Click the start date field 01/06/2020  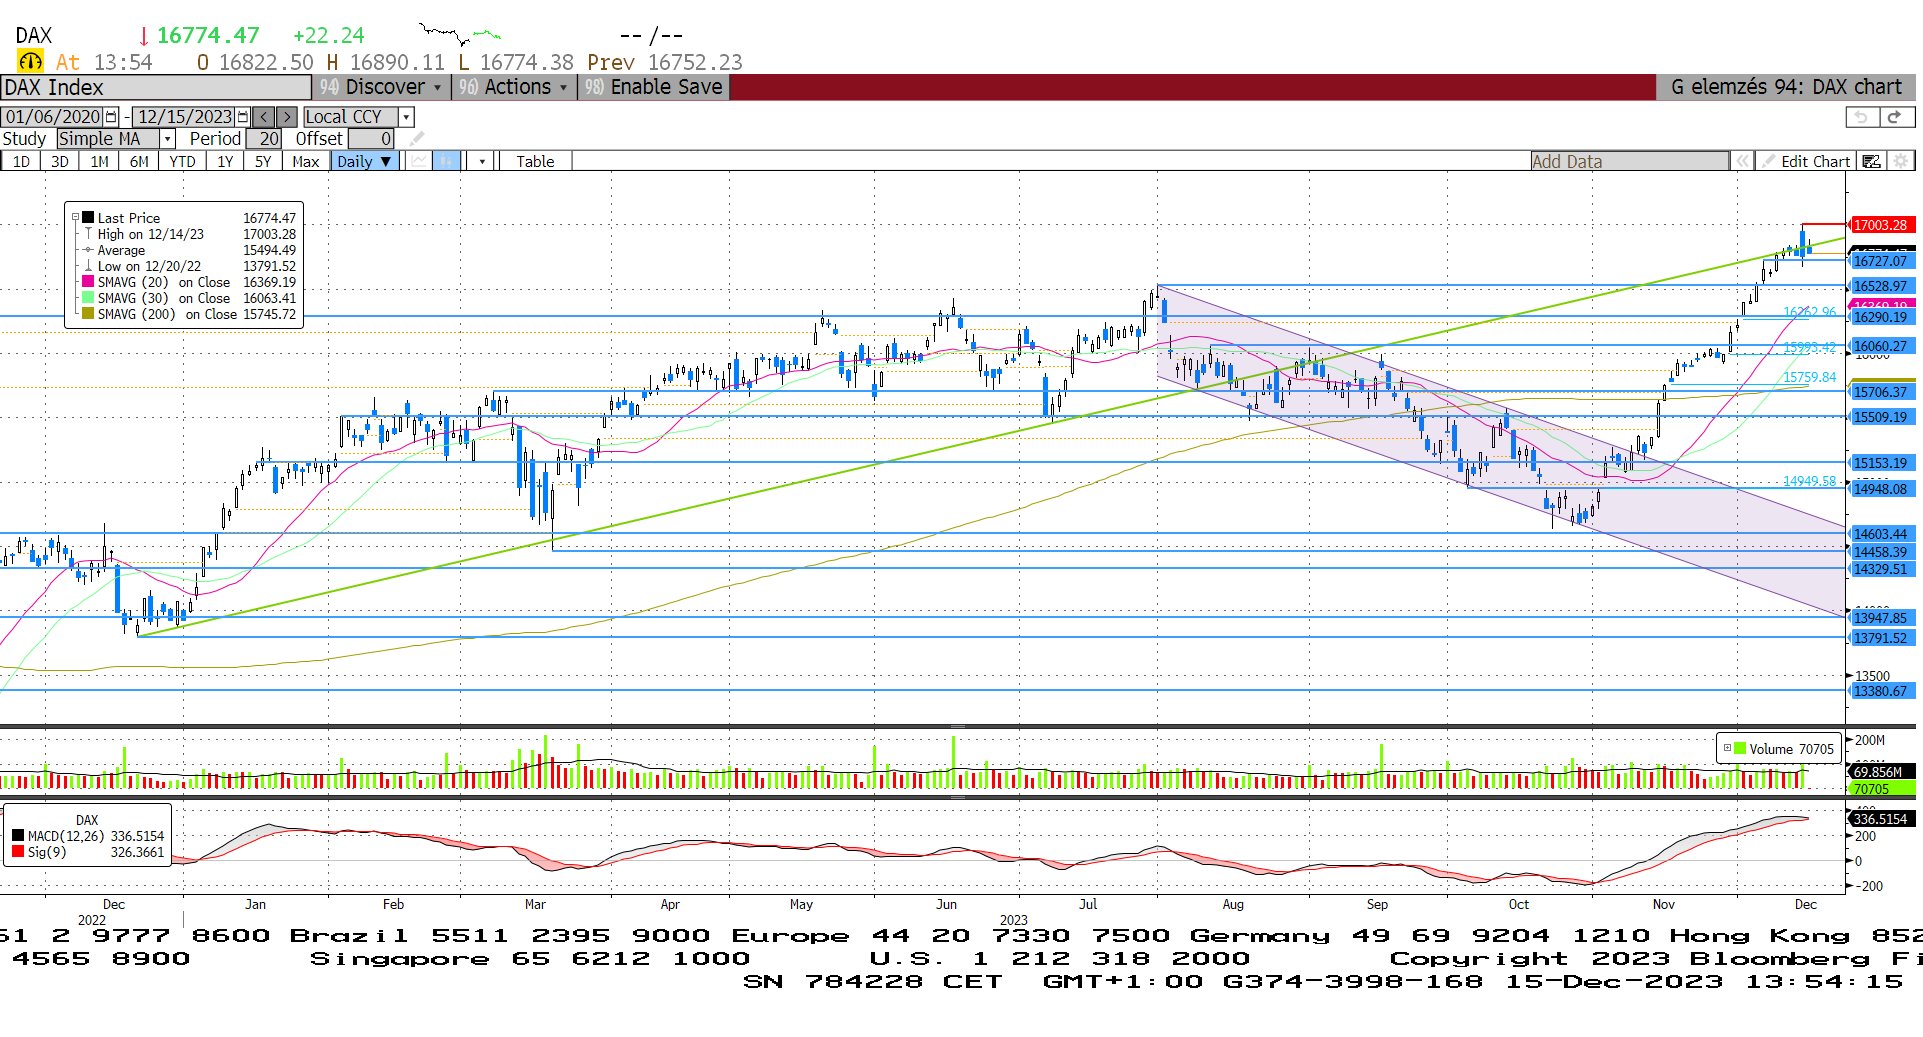point(53,117)
